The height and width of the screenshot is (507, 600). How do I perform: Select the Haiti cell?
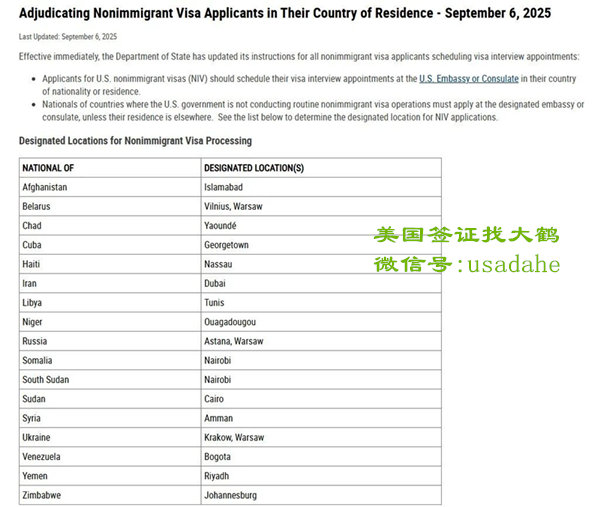point(110,264)
